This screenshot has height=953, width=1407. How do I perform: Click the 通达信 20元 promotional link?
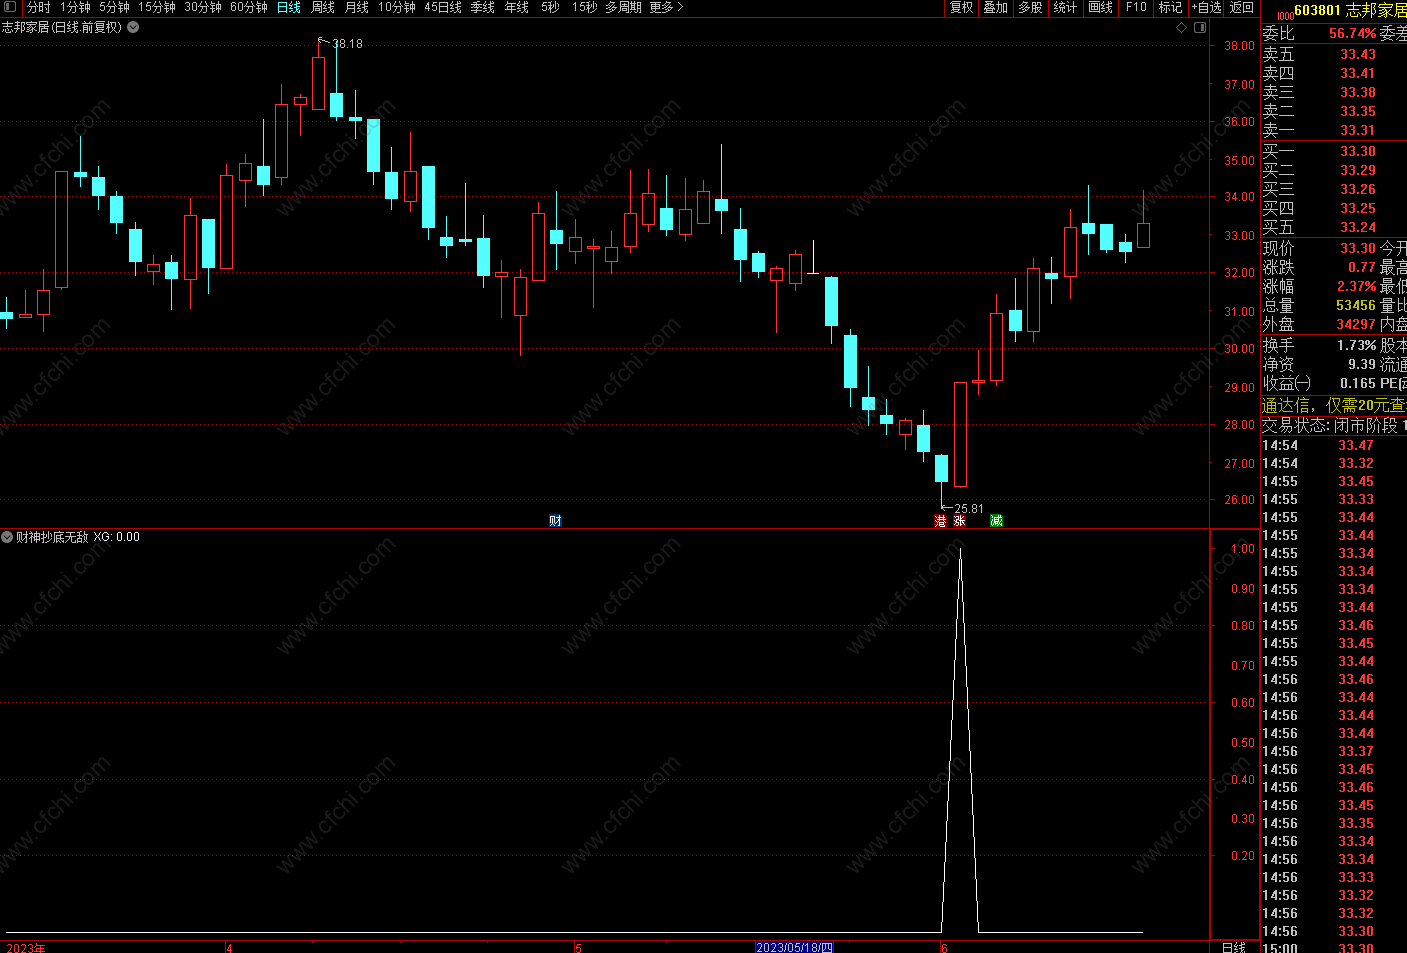click(x=1334, y=405)
